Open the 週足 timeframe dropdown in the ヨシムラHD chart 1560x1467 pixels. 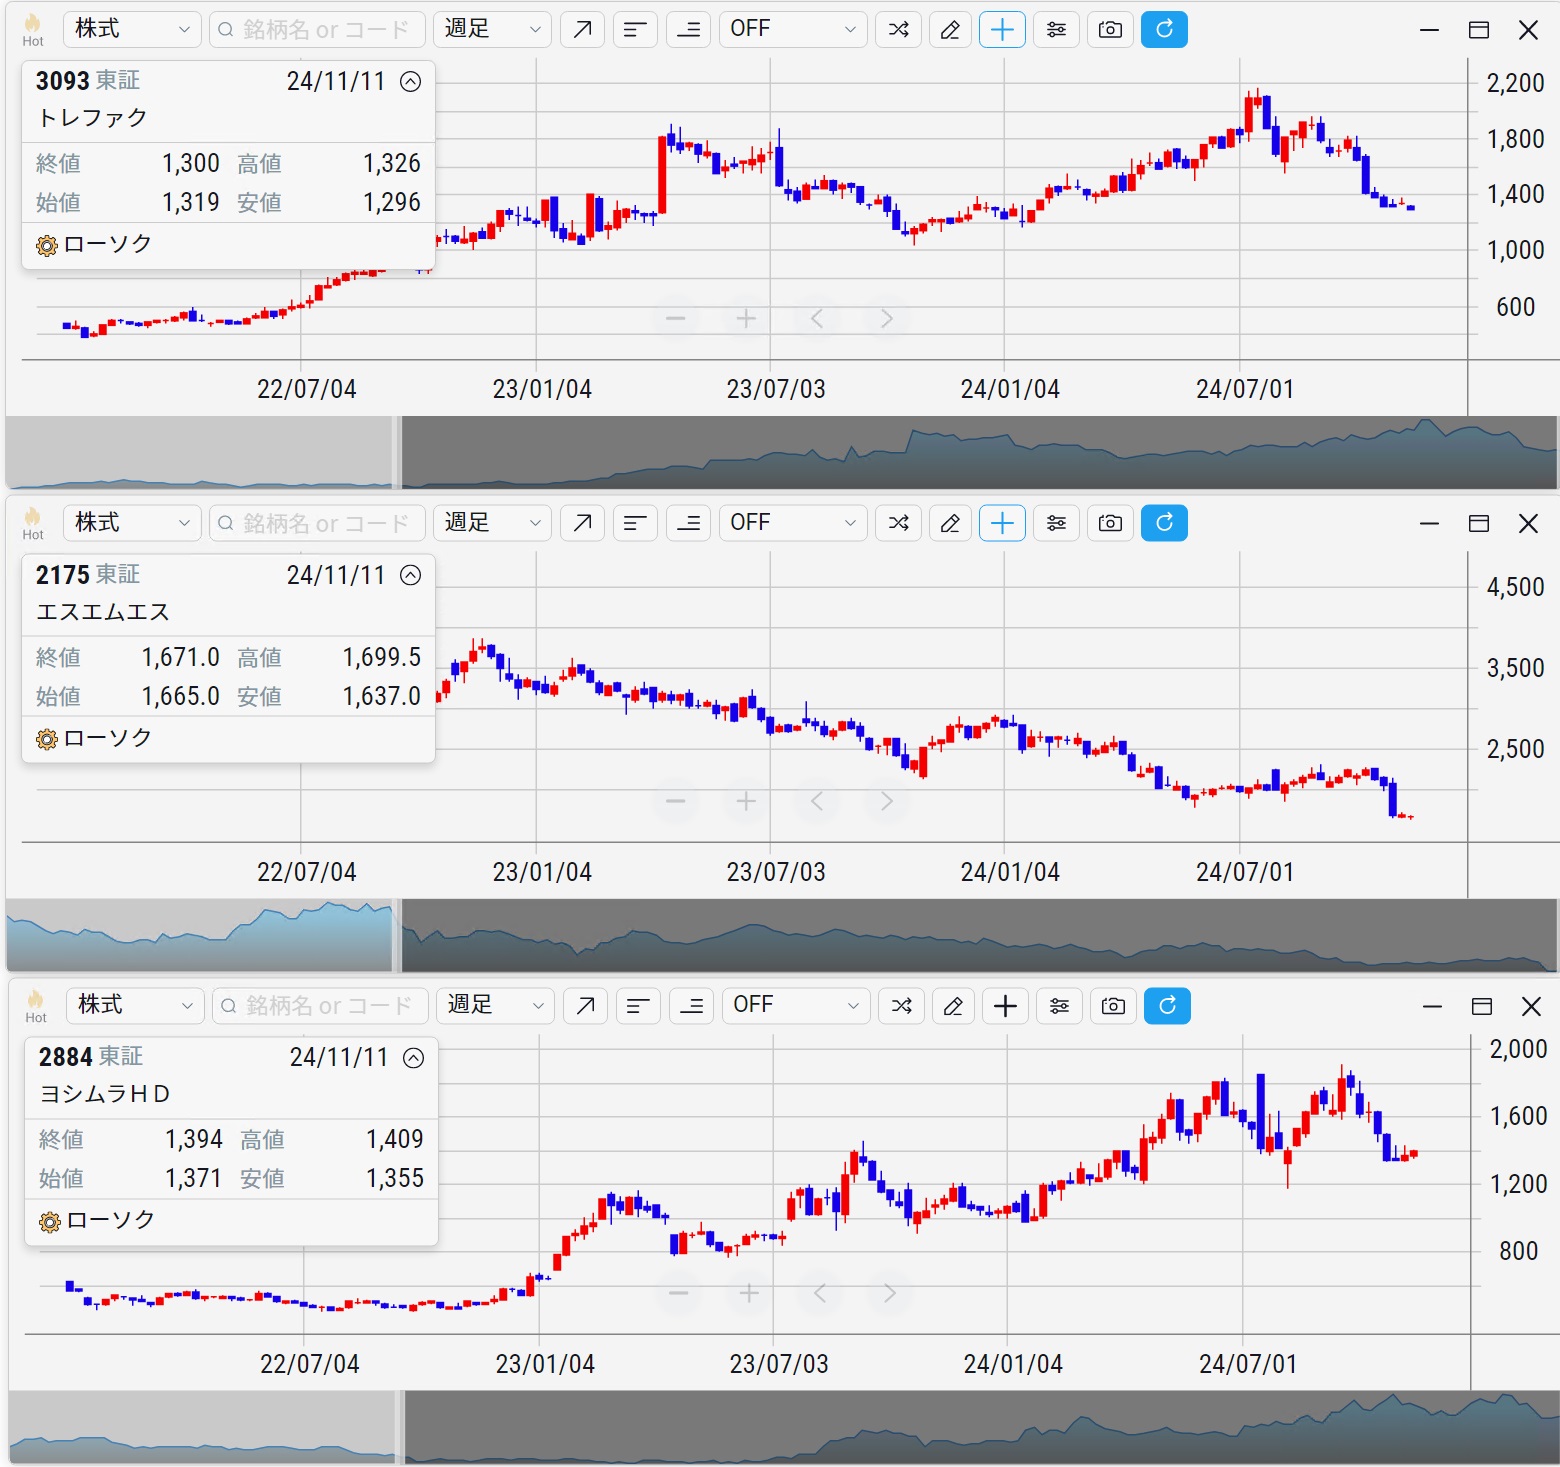(x=495, y=1005)
